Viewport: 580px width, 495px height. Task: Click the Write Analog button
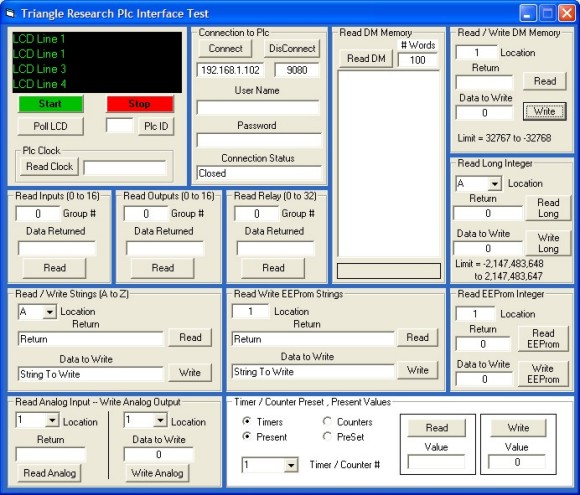coord(157,473)
